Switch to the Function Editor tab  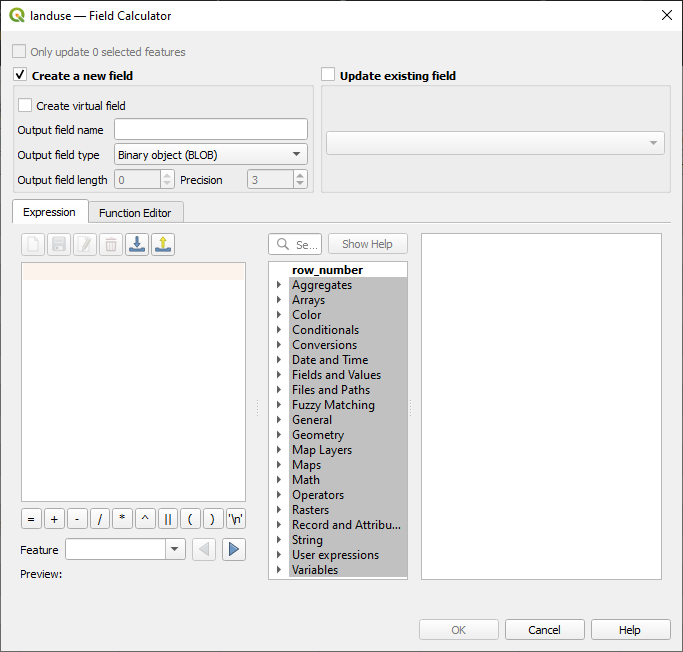coord(135,212)
